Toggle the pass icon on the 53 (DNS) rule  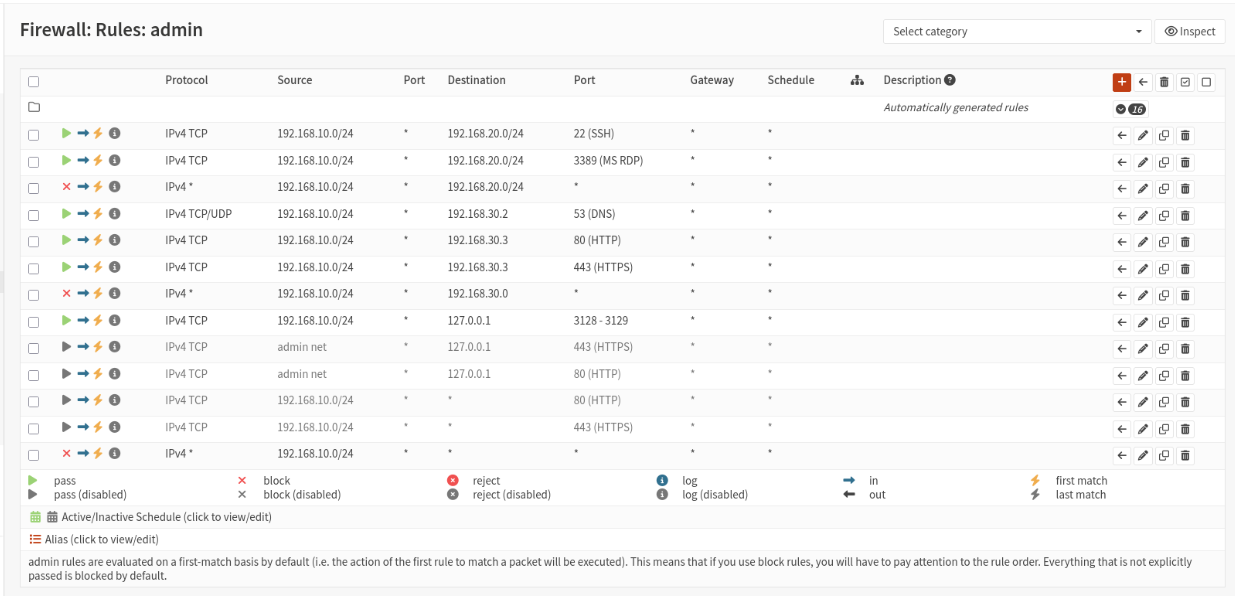pos(66,213)
